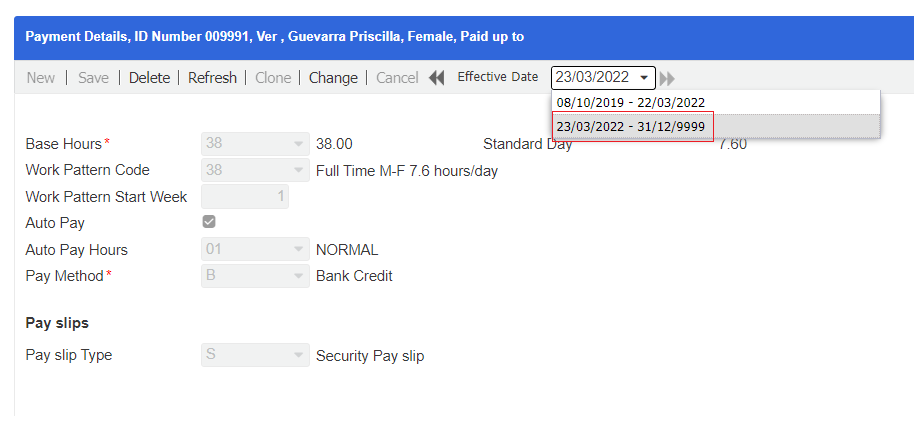Click the Cancel toolbar button
Screen dimensions: 924x426
tap(397, 78)
